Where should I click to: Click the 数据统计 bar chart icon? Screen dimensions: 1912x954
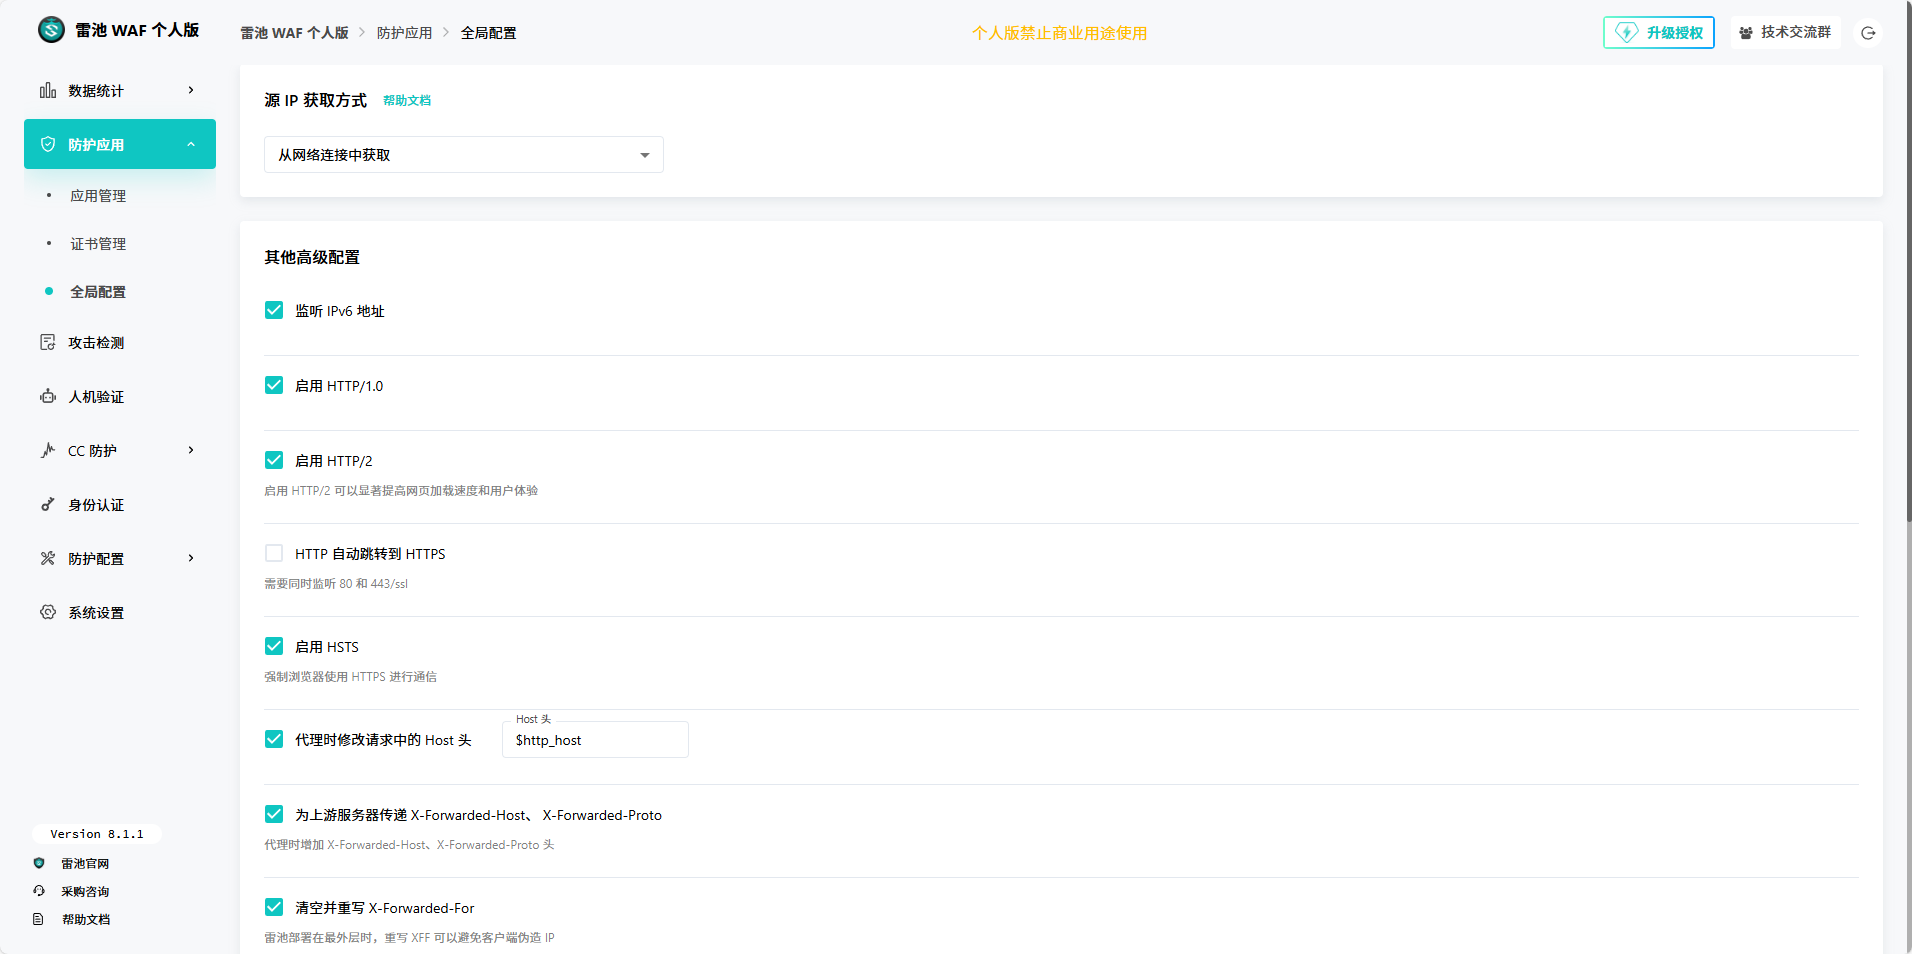pos(48,90)
